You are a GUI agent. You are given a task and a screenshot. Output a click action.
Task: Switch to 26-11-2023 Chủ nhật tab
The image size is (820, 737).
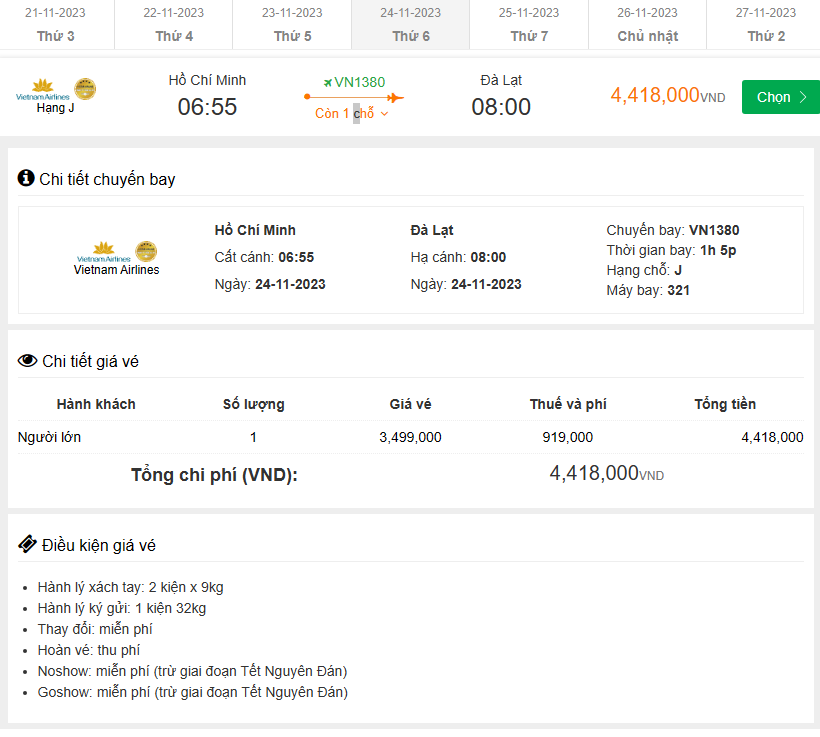point(647,25)
